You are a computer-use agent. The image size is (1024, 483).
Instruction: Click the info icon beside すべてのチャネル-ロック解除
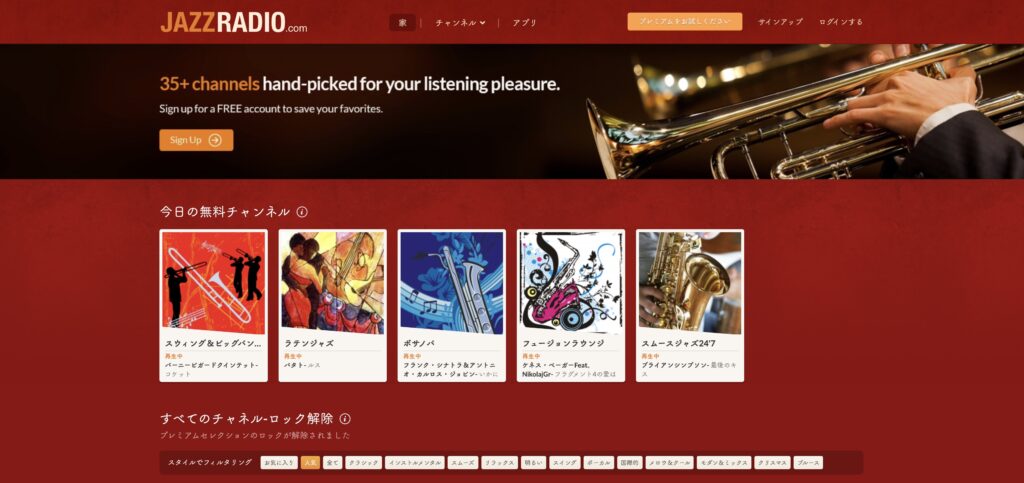point(345,419)
